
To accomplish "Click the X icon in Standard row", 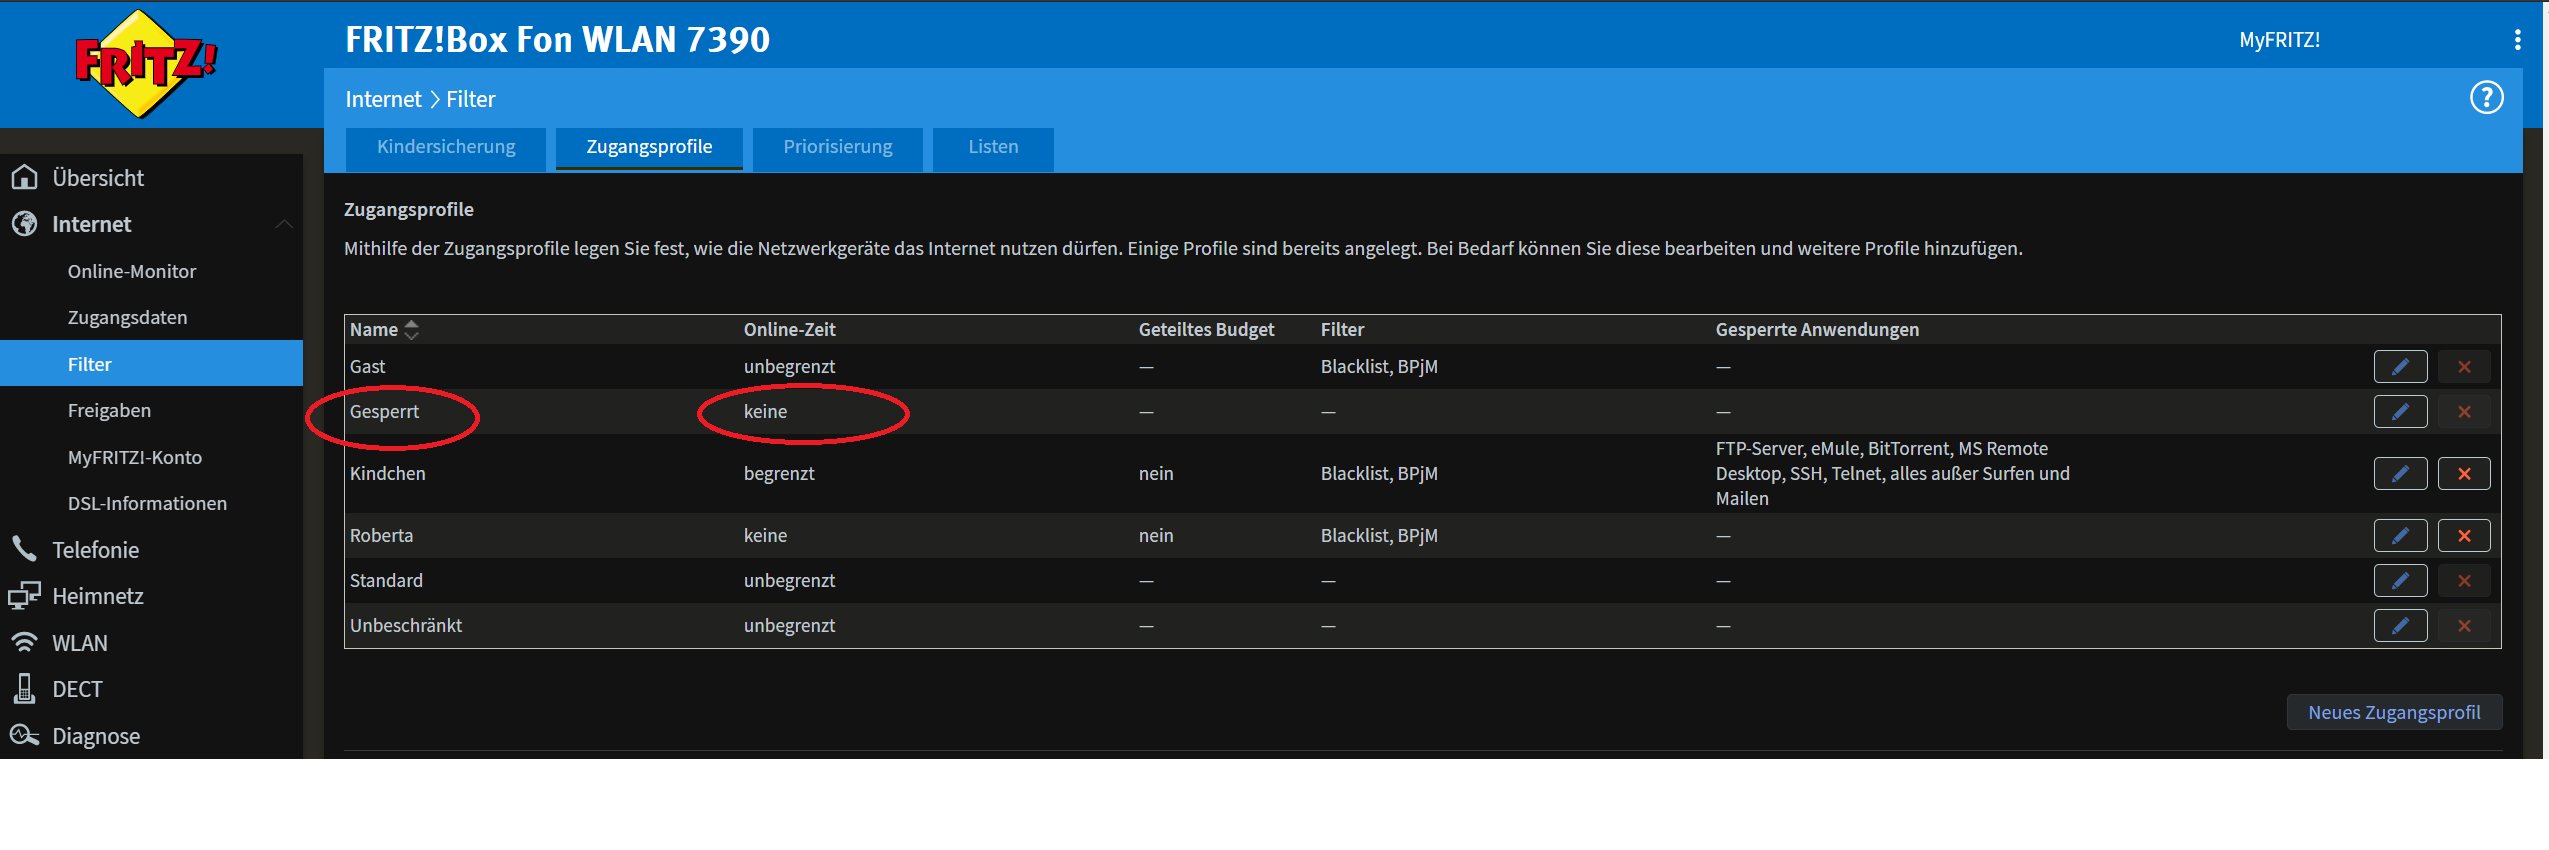I will point(2464,581).
